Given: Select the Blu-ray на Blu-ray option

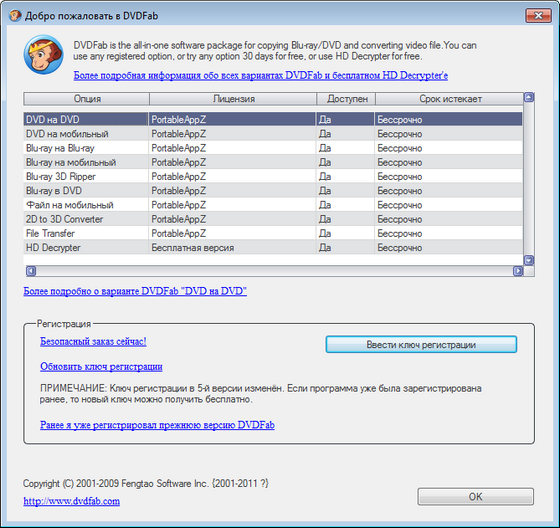Looking at the screenshot, I should pos(273,148).
